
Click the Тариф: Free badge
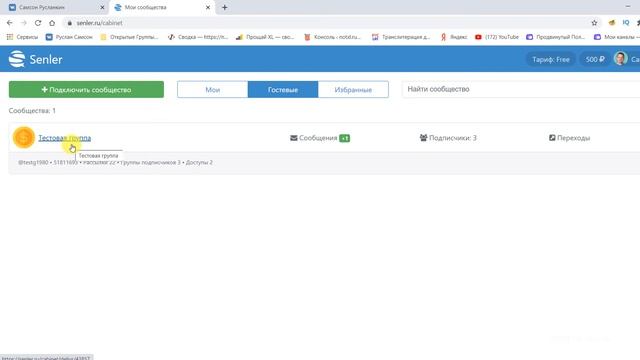click(x=551, y=59)
